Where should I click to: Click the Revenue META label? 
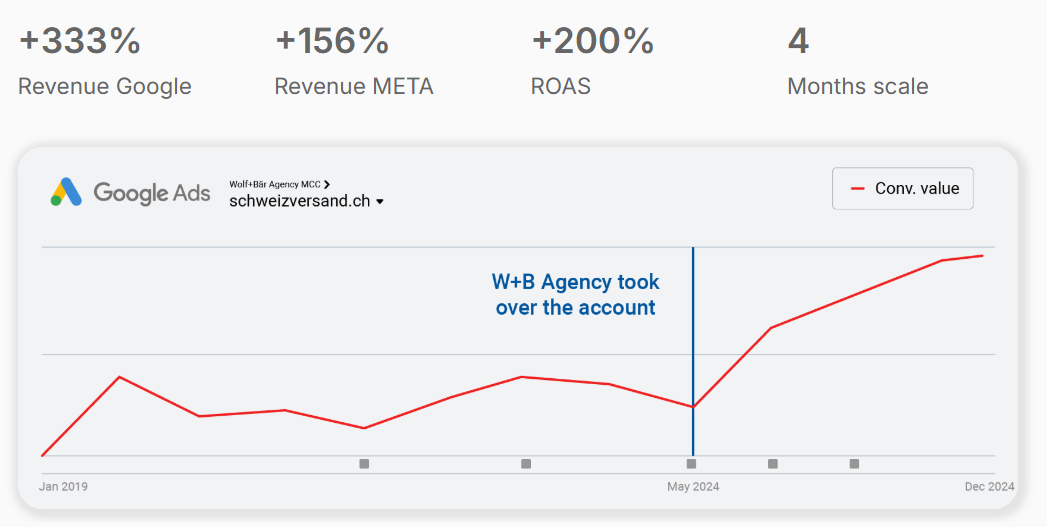pos(354,86)
